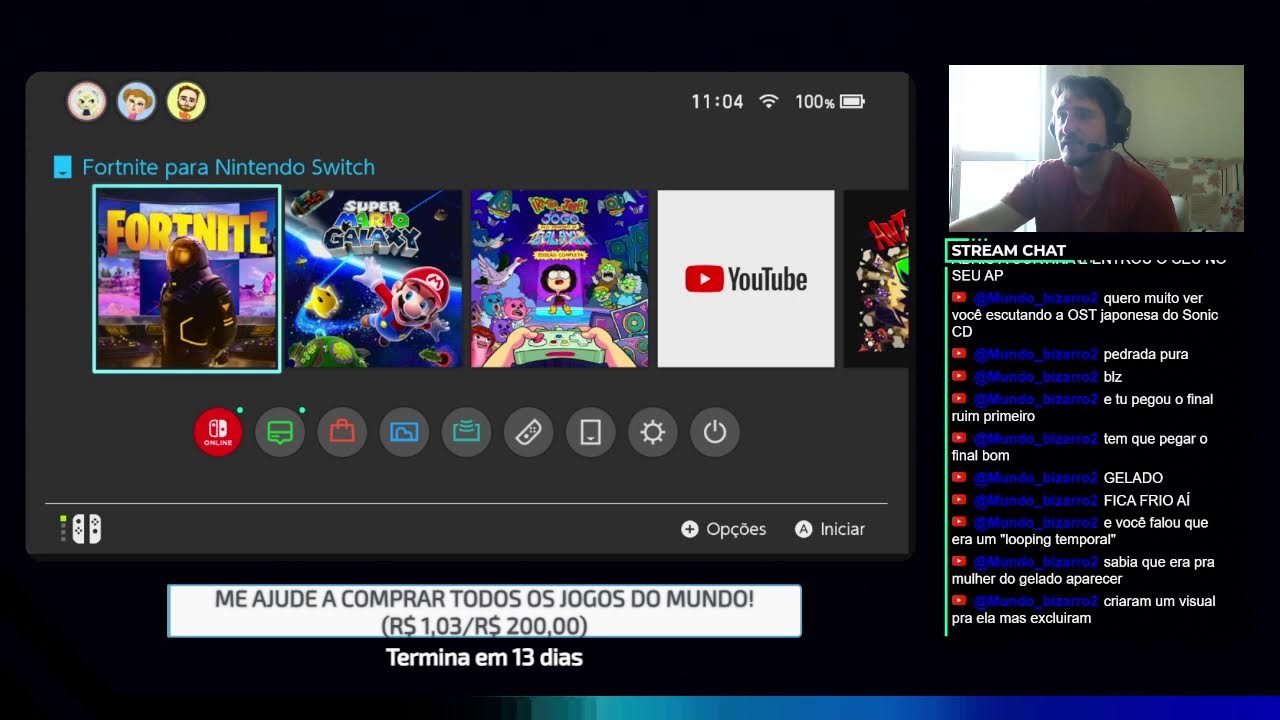This screenshot has width=1280, height=720.
Task: Click username on 'quero muito ver' chat message
Action: [x=1035, y=298]
